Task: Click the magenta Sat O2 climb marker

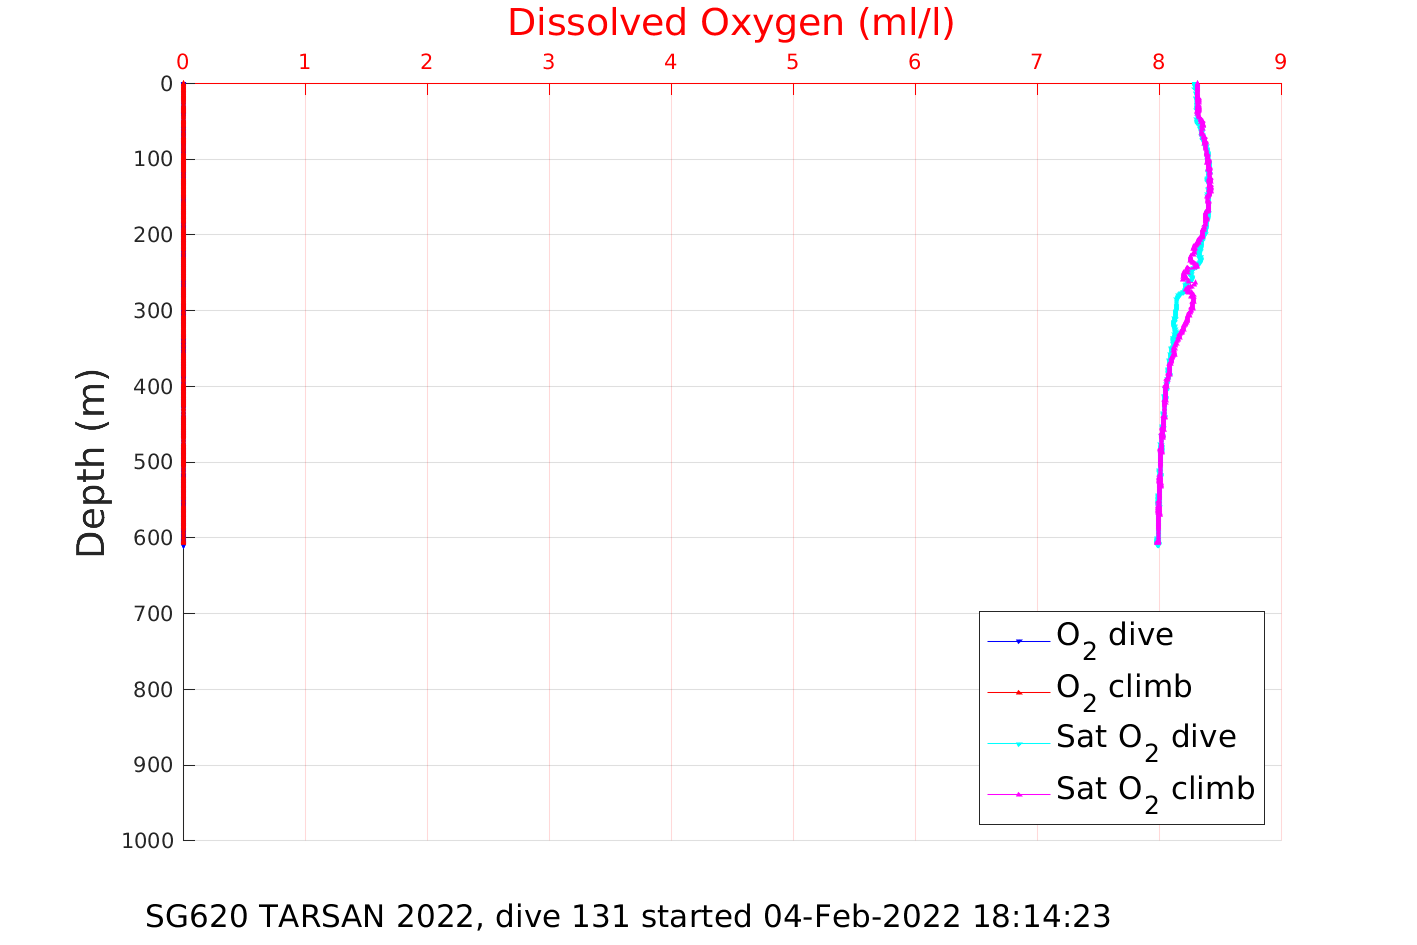Action: pyautogui.click(x=1019, y=795)
